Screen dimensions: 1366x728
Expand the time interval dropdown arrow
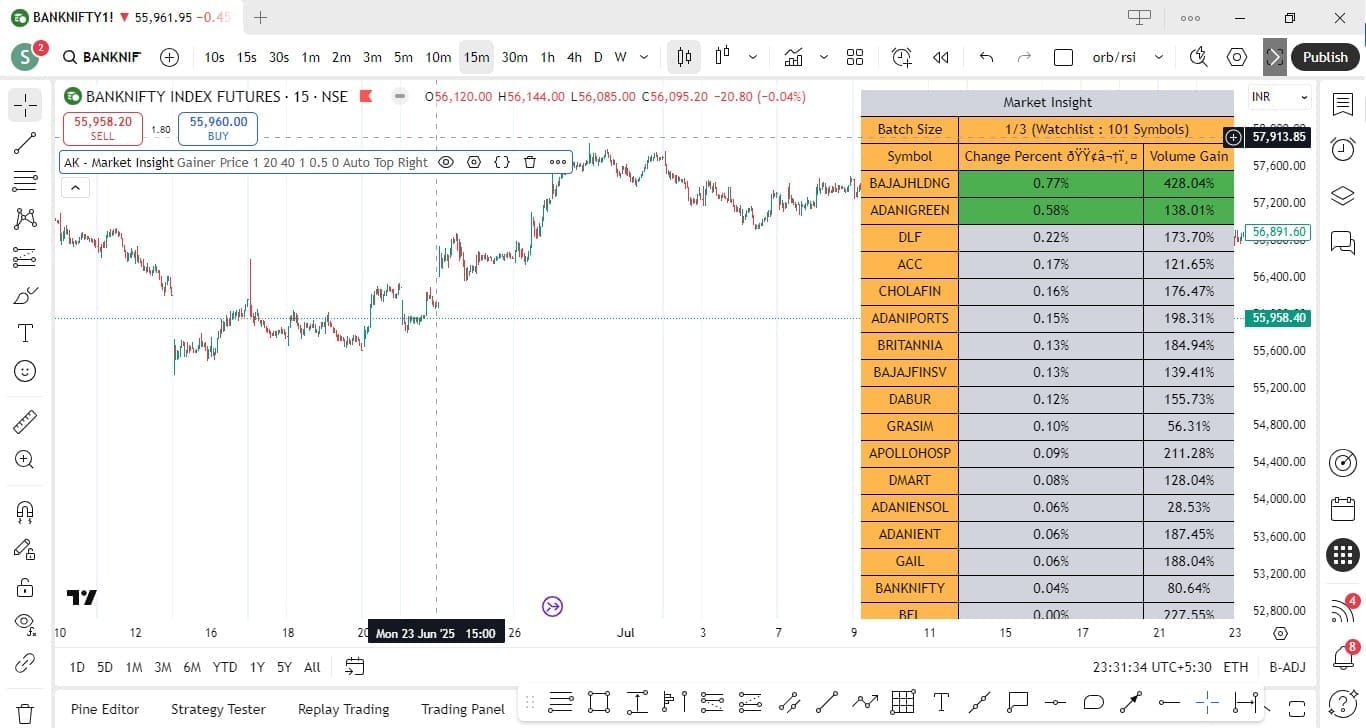click(x=644, y=57)
